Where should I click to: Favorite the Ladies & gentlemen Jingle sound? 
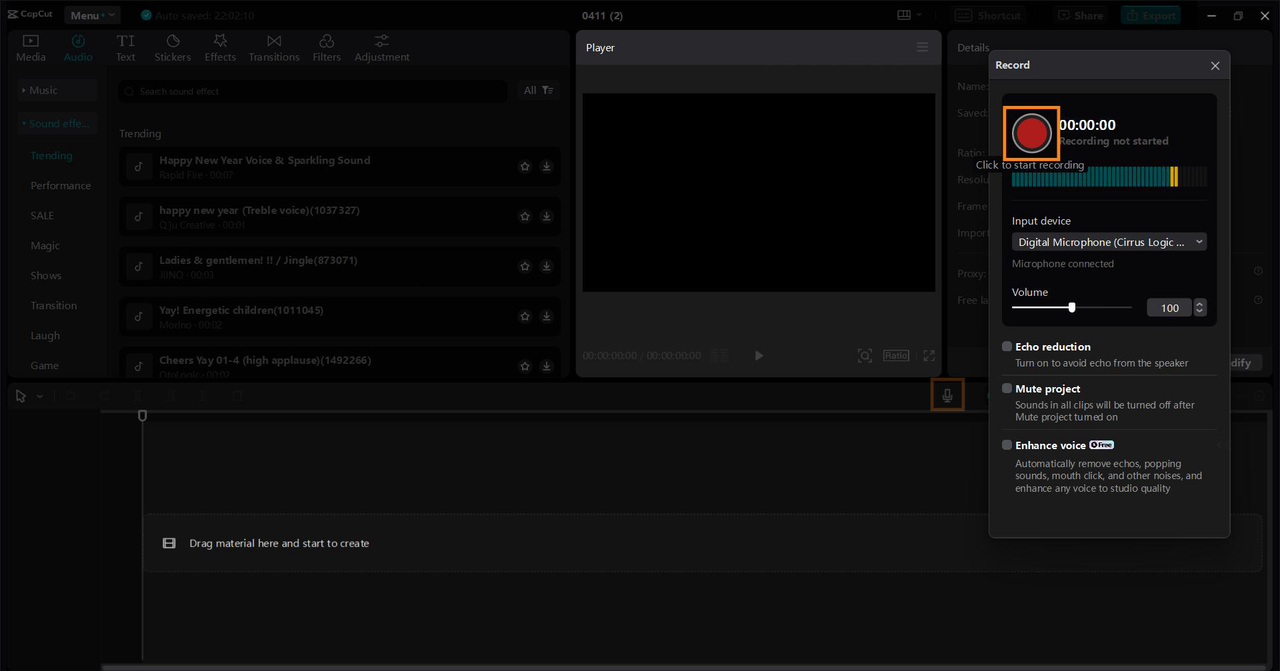point(525,267)
